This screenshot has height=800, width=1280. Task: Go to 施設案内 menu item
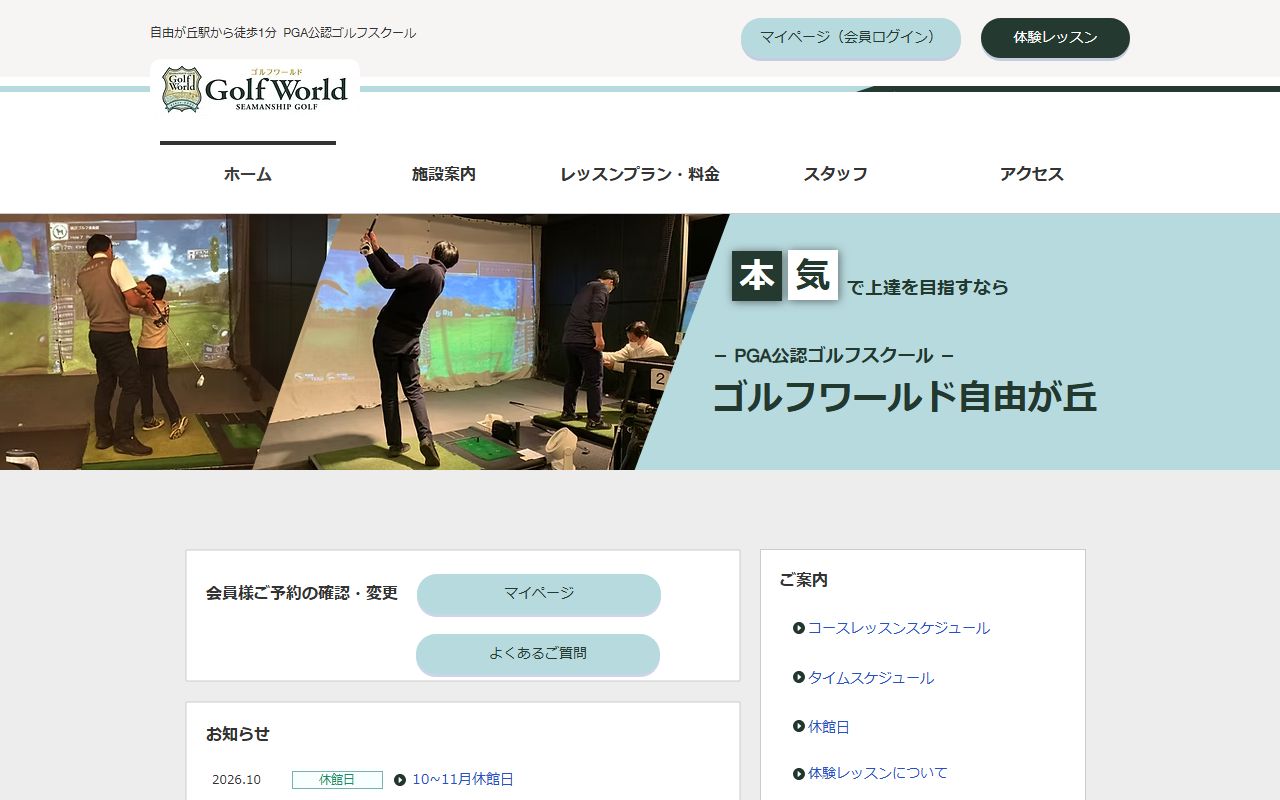444,174
